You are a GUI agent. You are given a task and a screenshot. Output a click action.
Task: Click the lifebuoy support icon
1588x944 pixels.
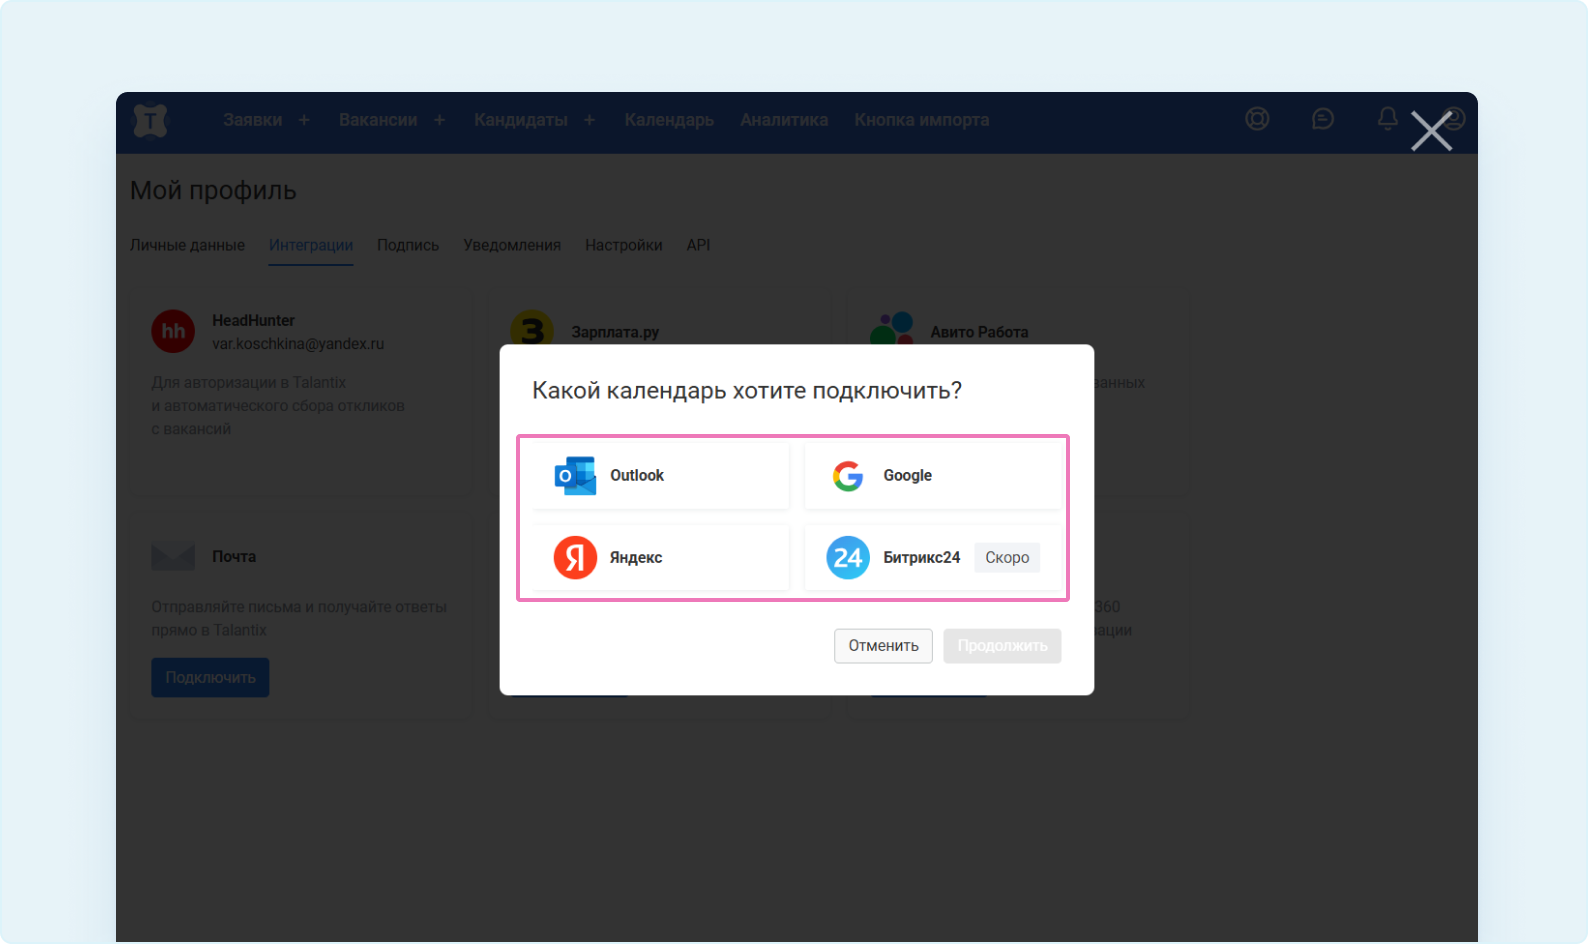pyautogui.click(x=1257, y=119)
